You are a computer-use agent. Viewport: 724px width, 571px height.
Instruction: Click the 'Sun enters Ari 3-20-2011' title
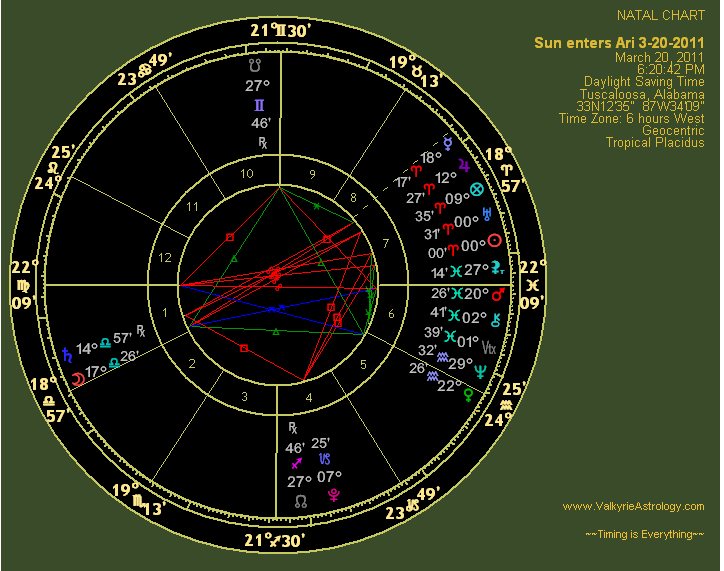619,42
